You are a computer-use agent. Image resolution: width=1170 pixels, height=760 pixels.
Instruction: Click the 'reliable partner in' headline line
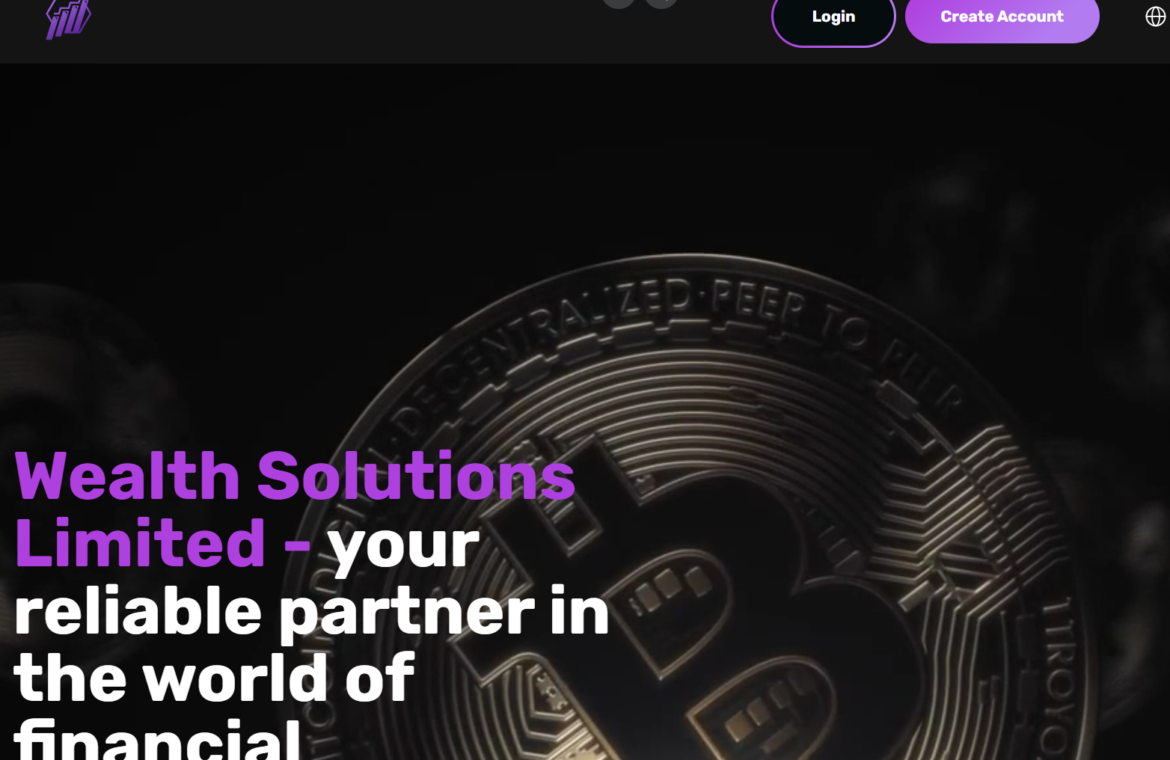(311, 613)
